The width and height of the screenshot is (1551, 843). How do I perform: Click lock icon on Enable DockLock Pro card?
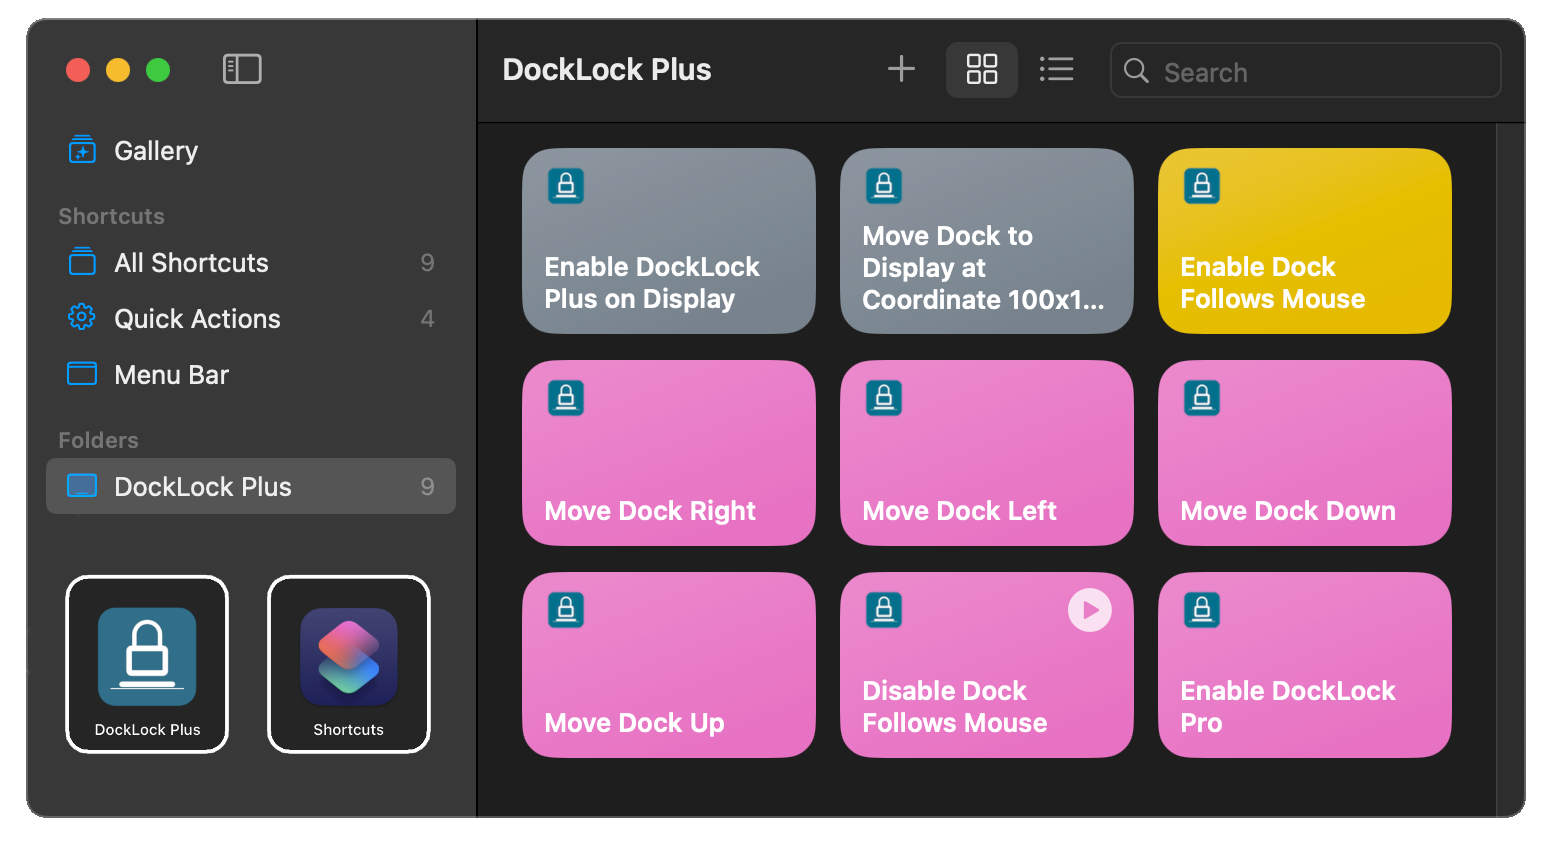[x=1202, y=610]
